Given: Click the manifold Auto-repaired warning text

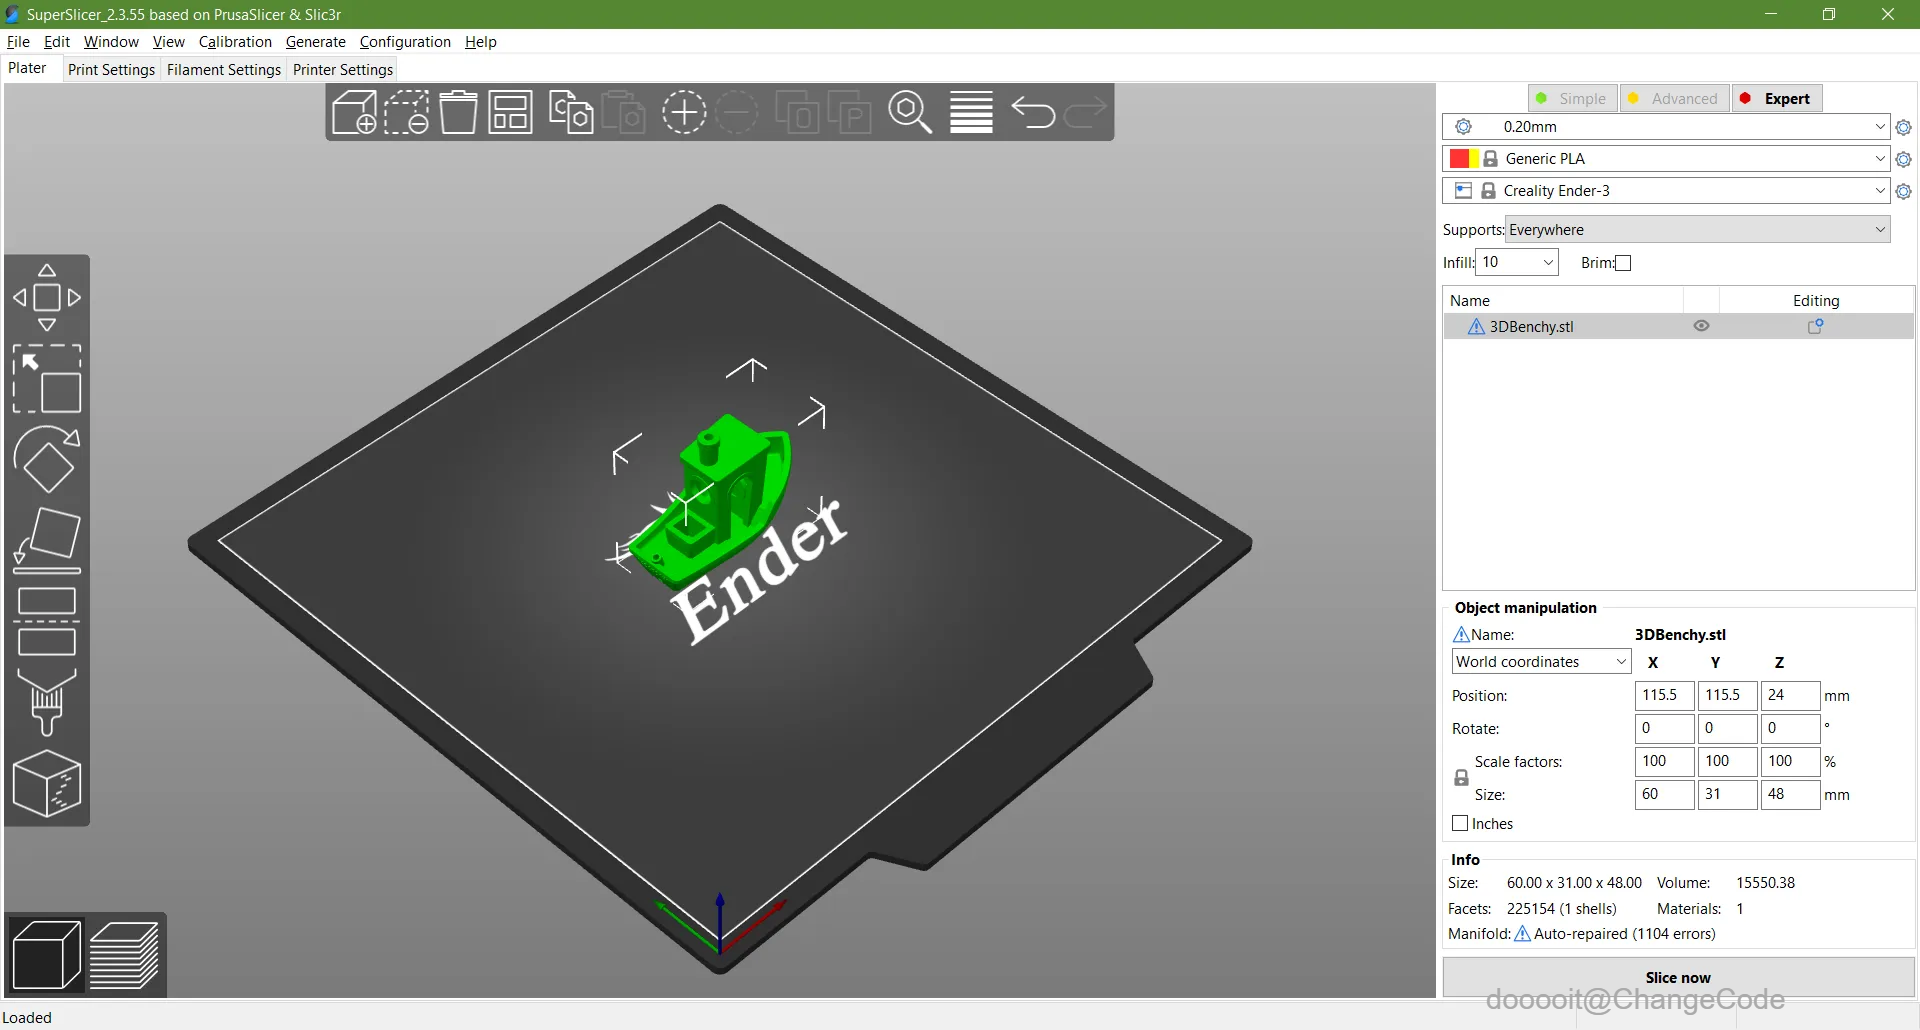Looking at the screenshot, I should tap(1624, 934).
